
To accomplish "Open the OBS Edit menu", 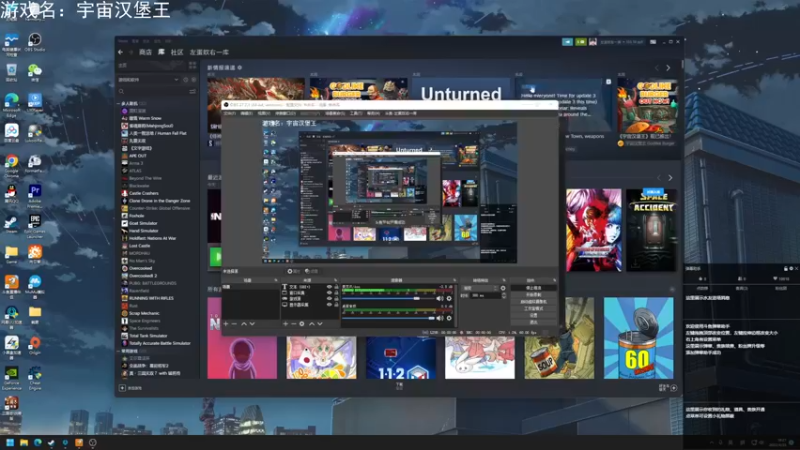I will click(246, 113).
